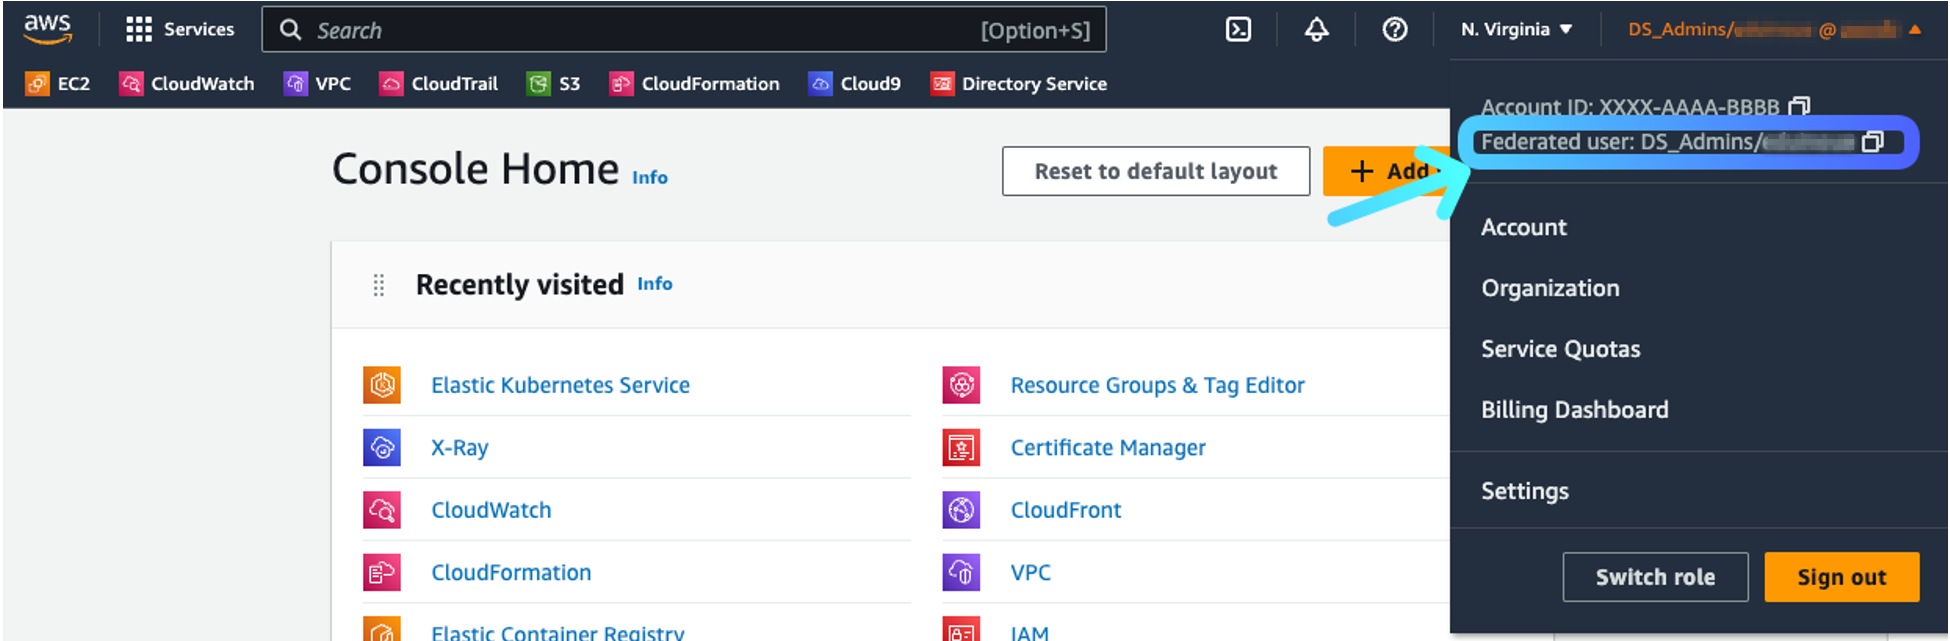Screen dimensions: 1950x641
Task: Open Resource Groups & Tag Editor link
Action: (1157, 385)
